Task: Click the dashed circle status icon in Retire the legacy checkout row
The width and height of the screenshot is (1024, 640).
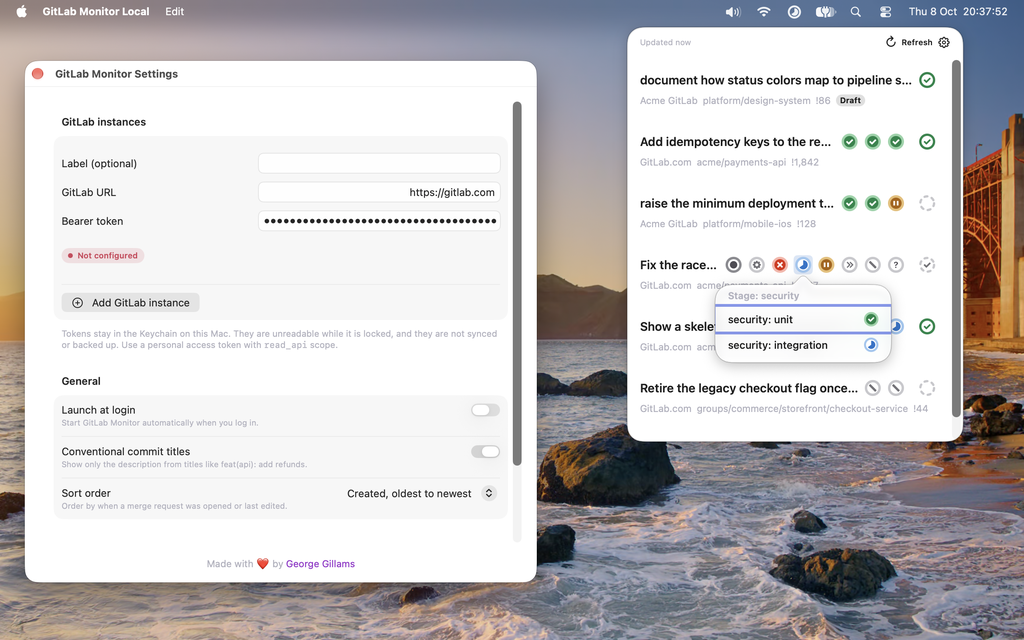Action: [927, 388]
